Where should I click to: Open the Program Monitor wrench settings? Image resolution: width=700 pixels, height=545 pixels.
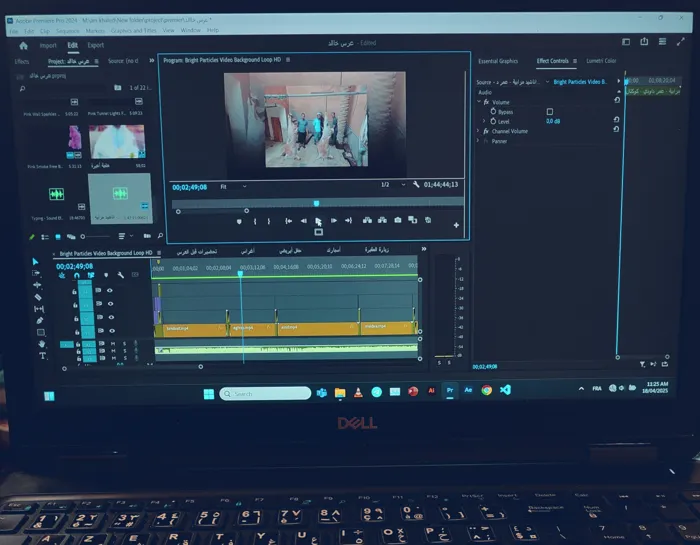pos(415,185)
